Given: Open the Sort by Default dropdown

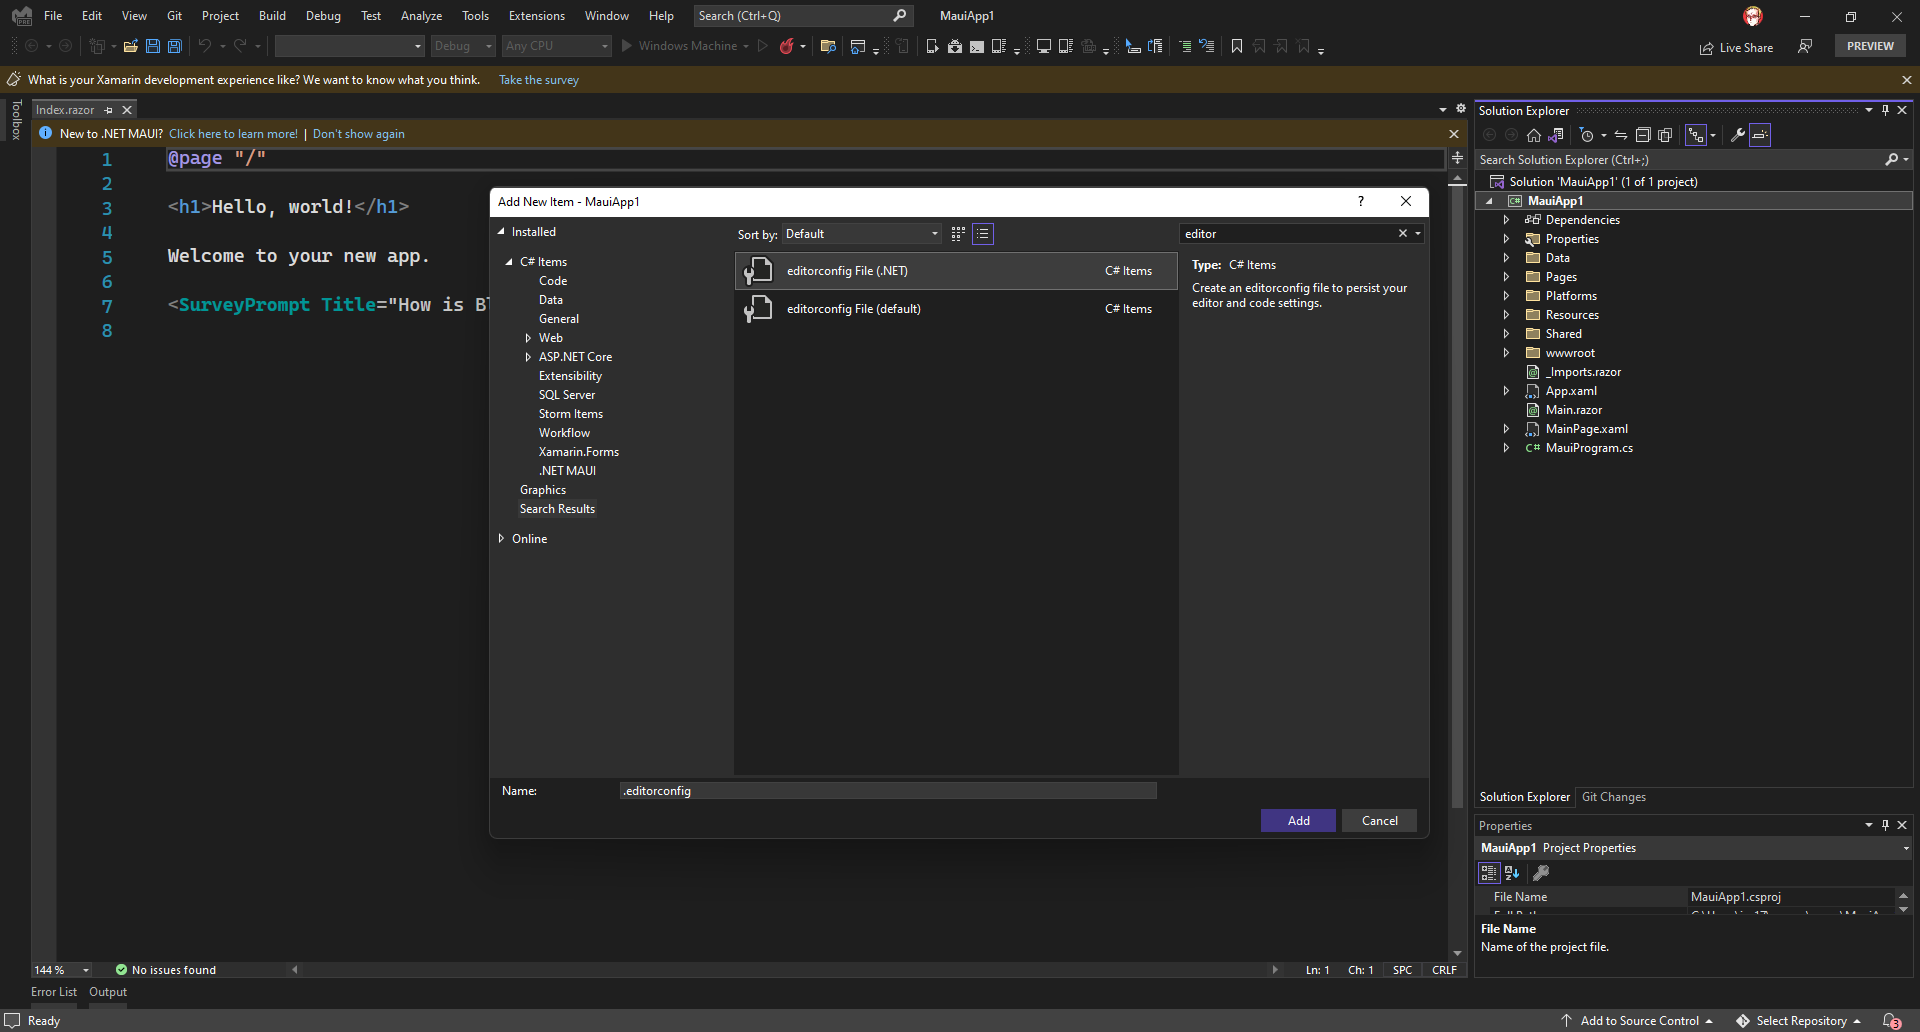Looking at the screenshot, I should point(861,234).
